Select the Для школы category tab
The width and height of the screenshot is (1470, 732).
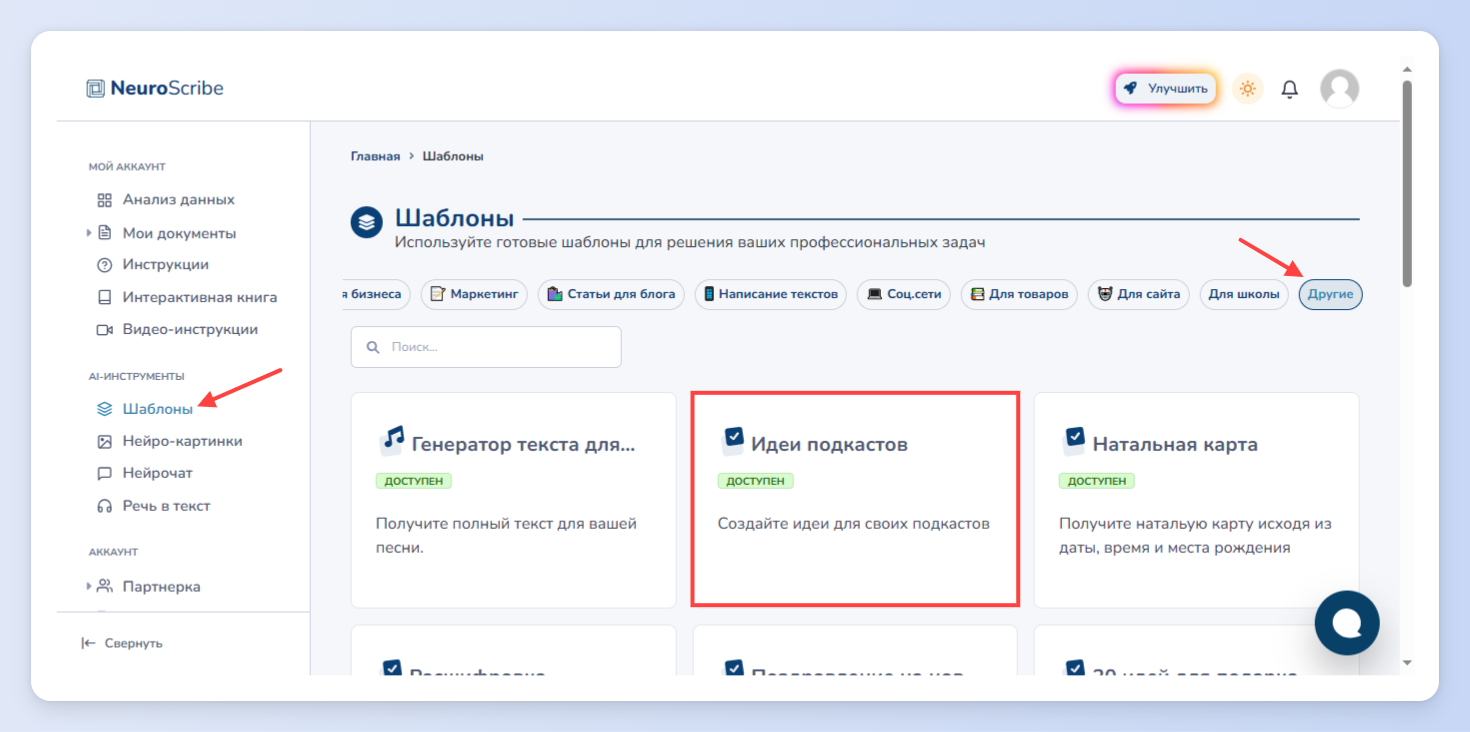1244,294
